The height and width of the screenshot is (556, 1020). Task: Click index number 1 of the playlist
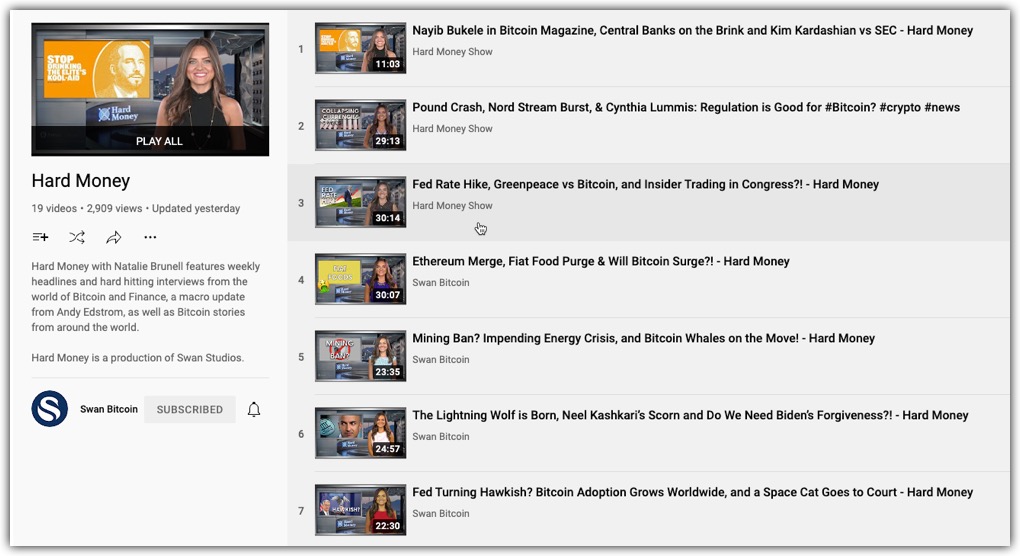point(301,49)
